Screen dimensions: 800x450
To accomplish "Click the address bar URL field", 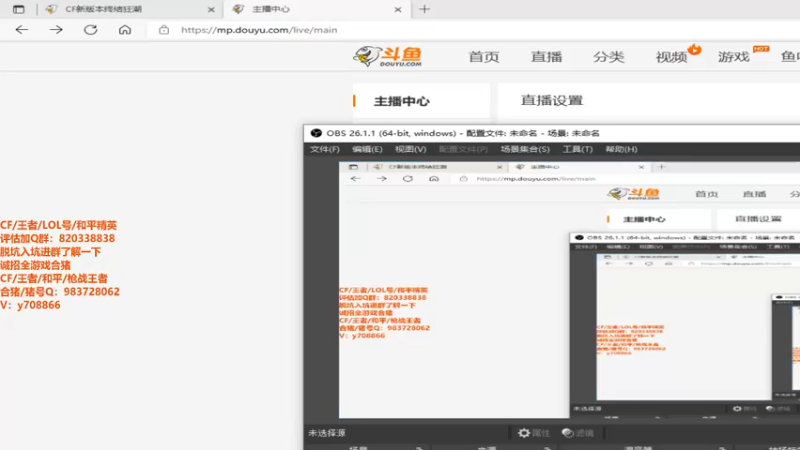I will [474, 30].
